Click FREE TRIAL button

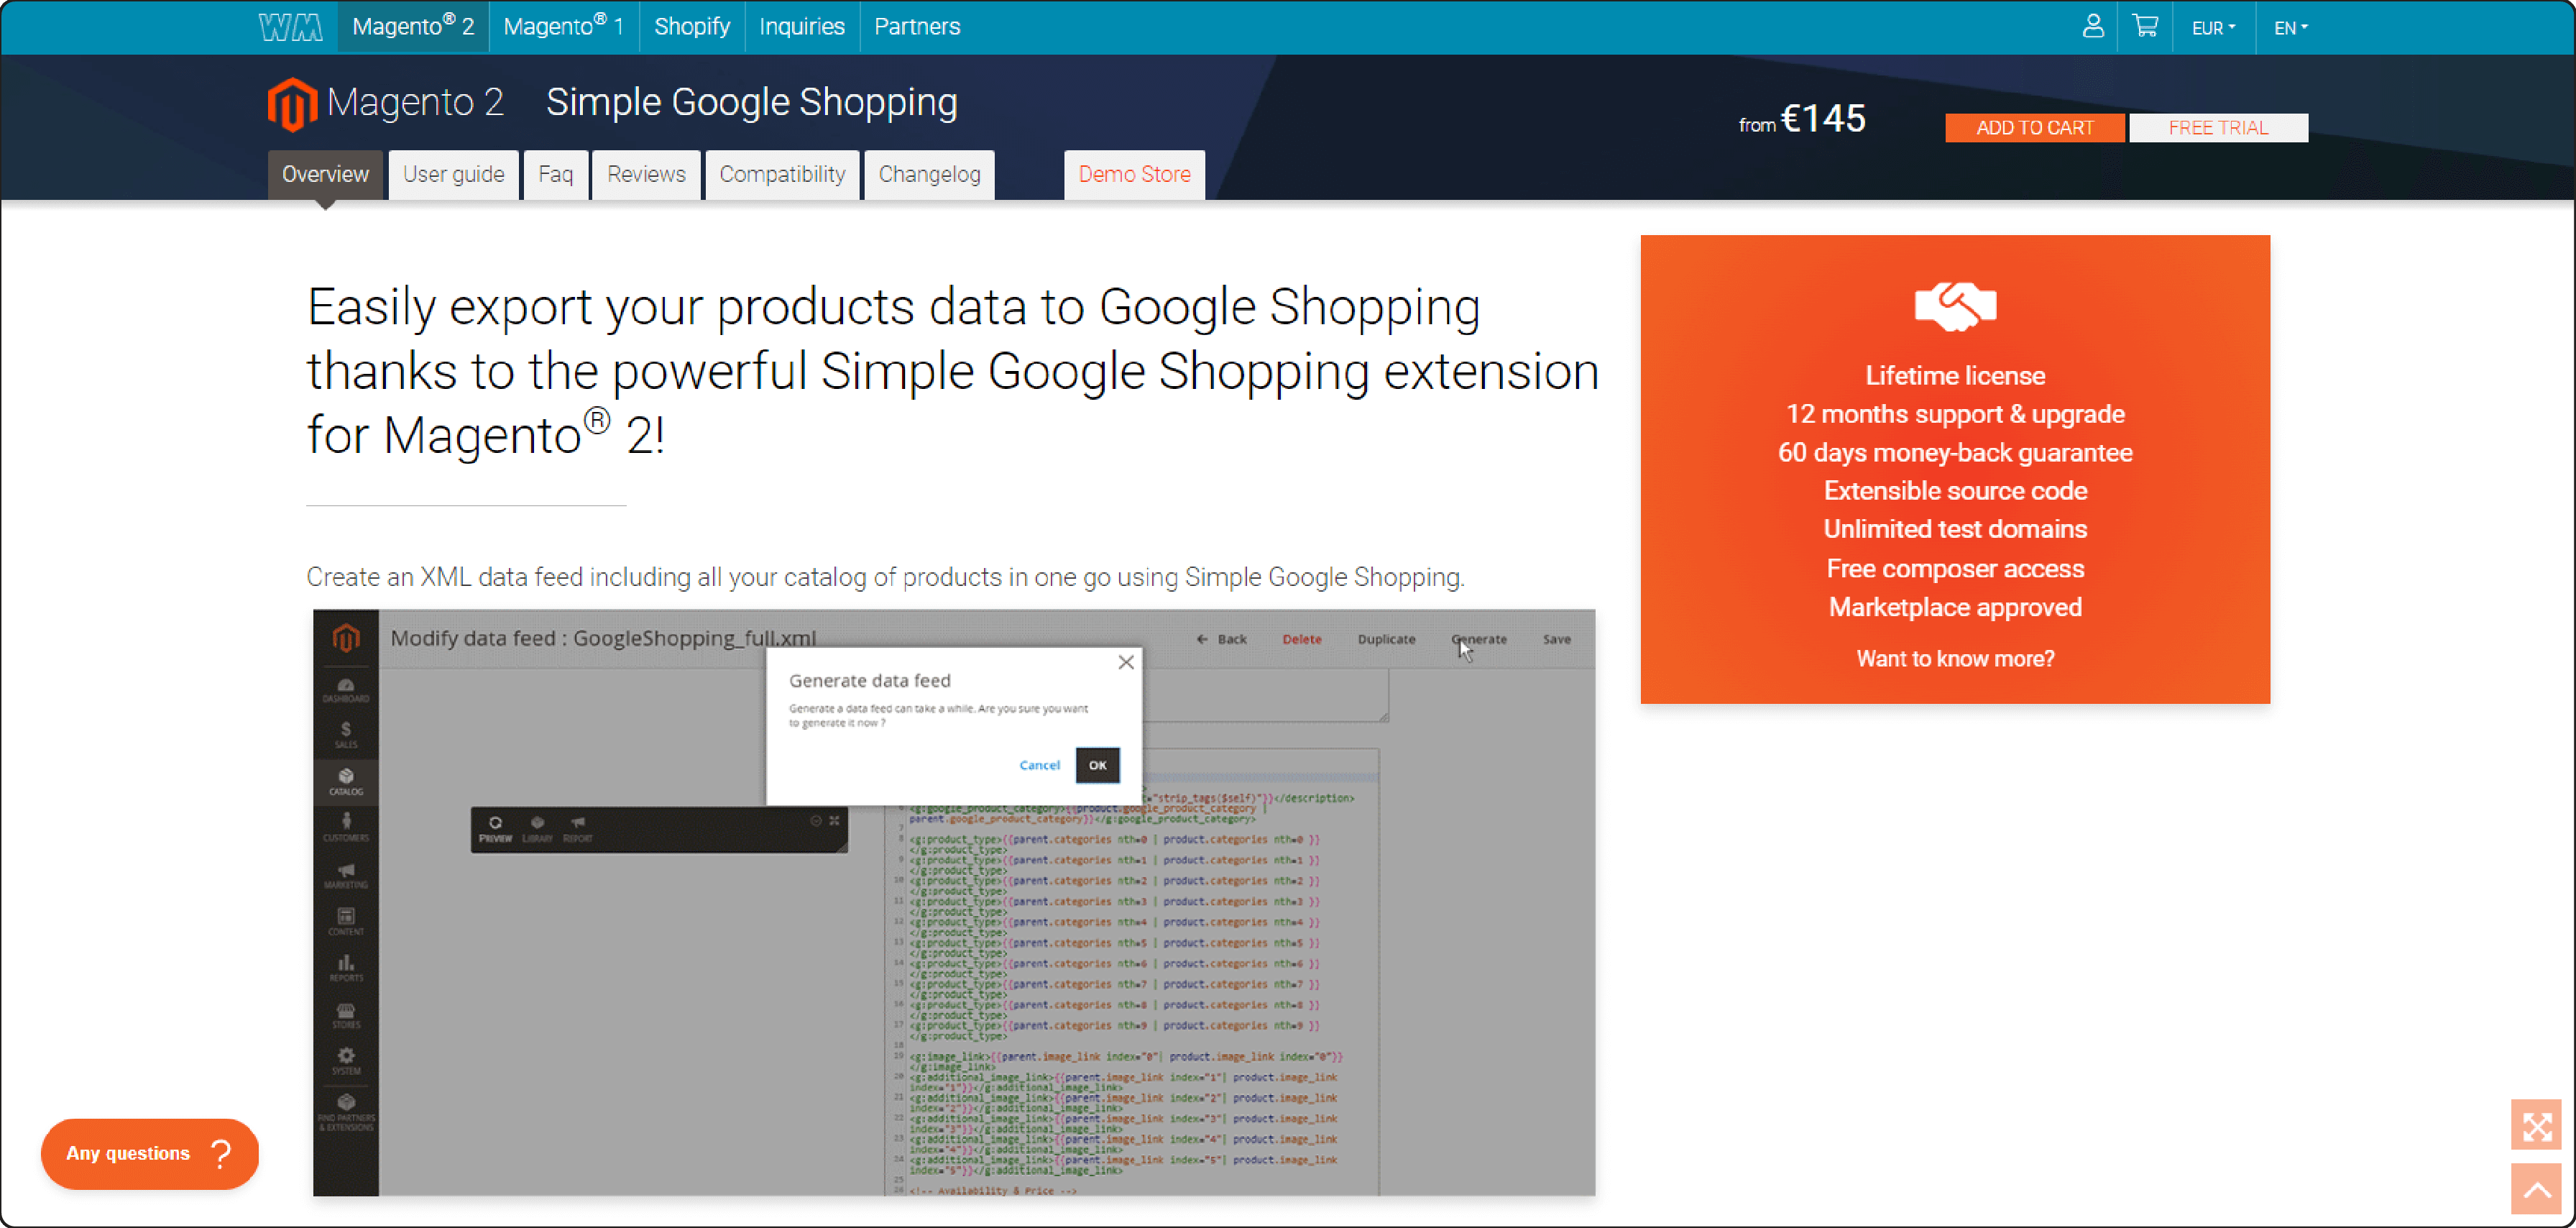pos(2217,128)
